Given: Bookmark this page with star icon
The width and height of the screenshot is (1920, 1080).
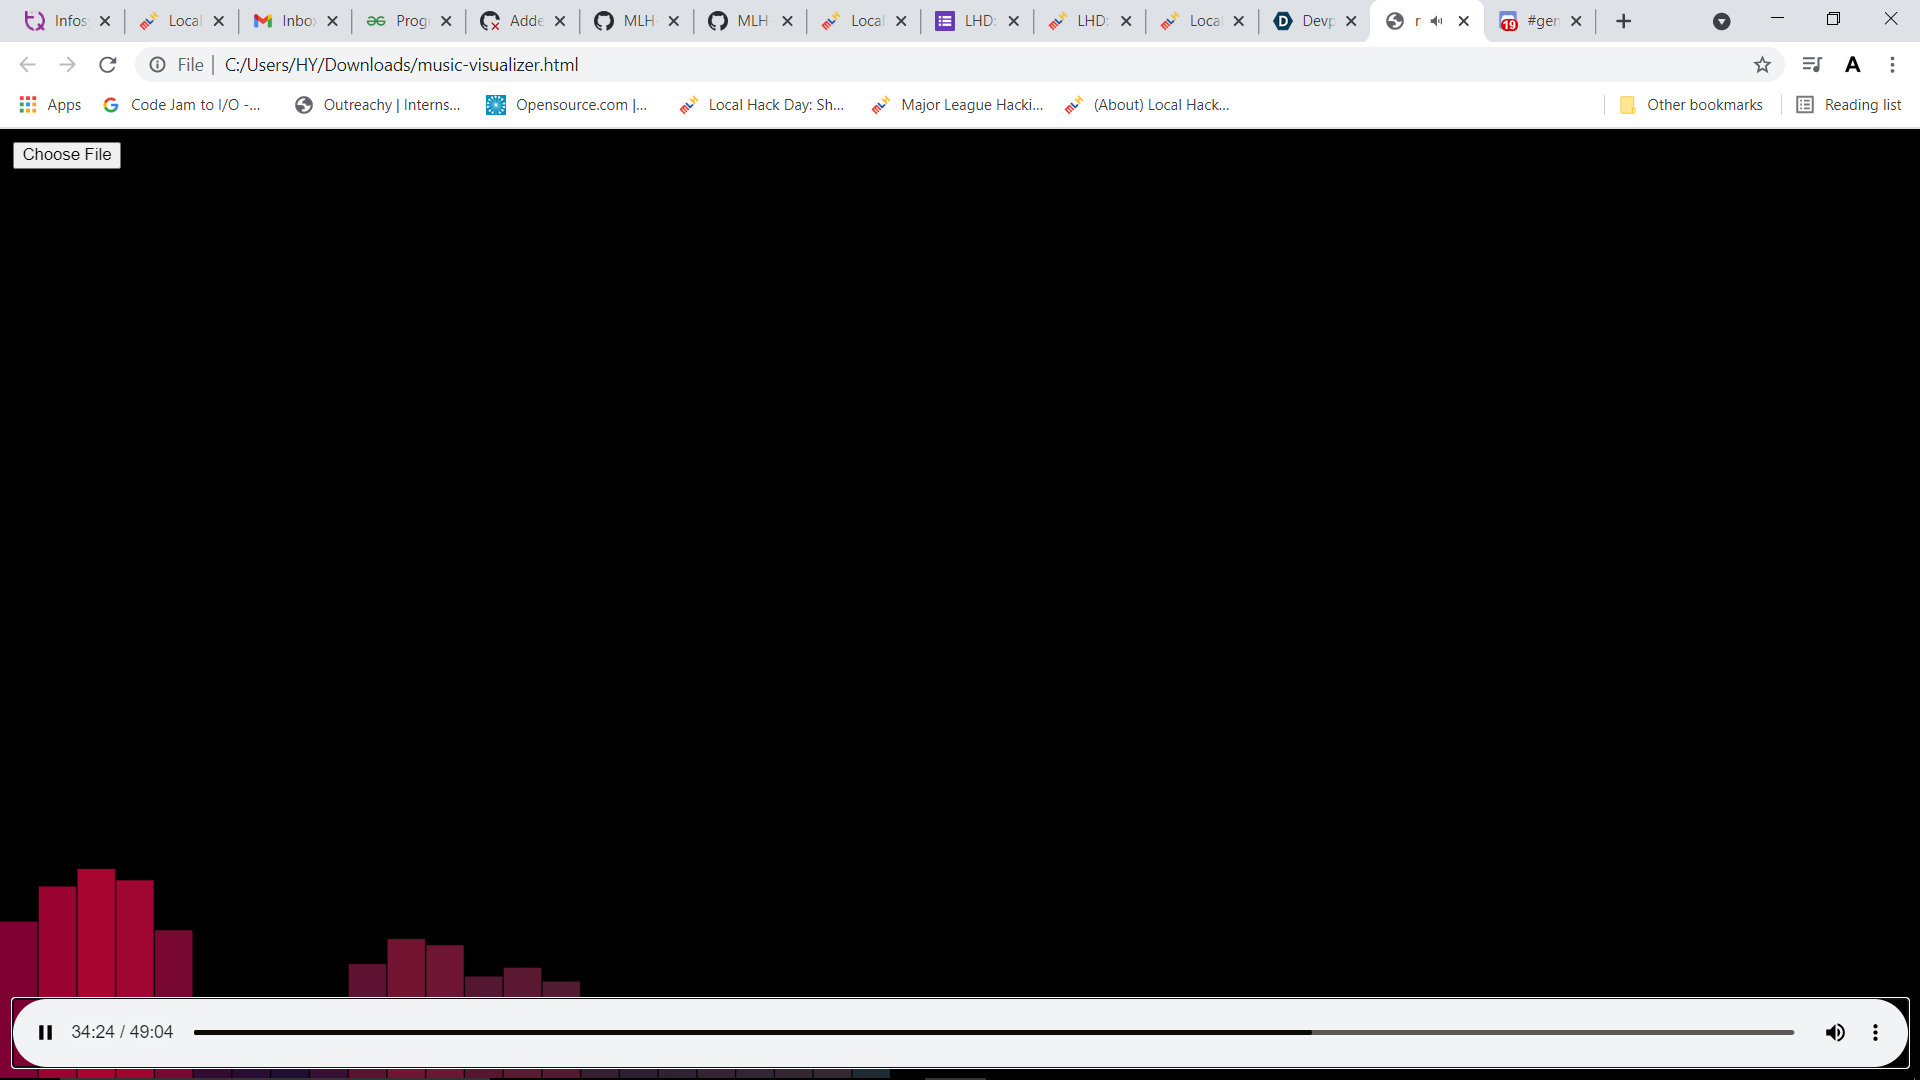Looking at the screenshot, I should tap(1762, 65).
